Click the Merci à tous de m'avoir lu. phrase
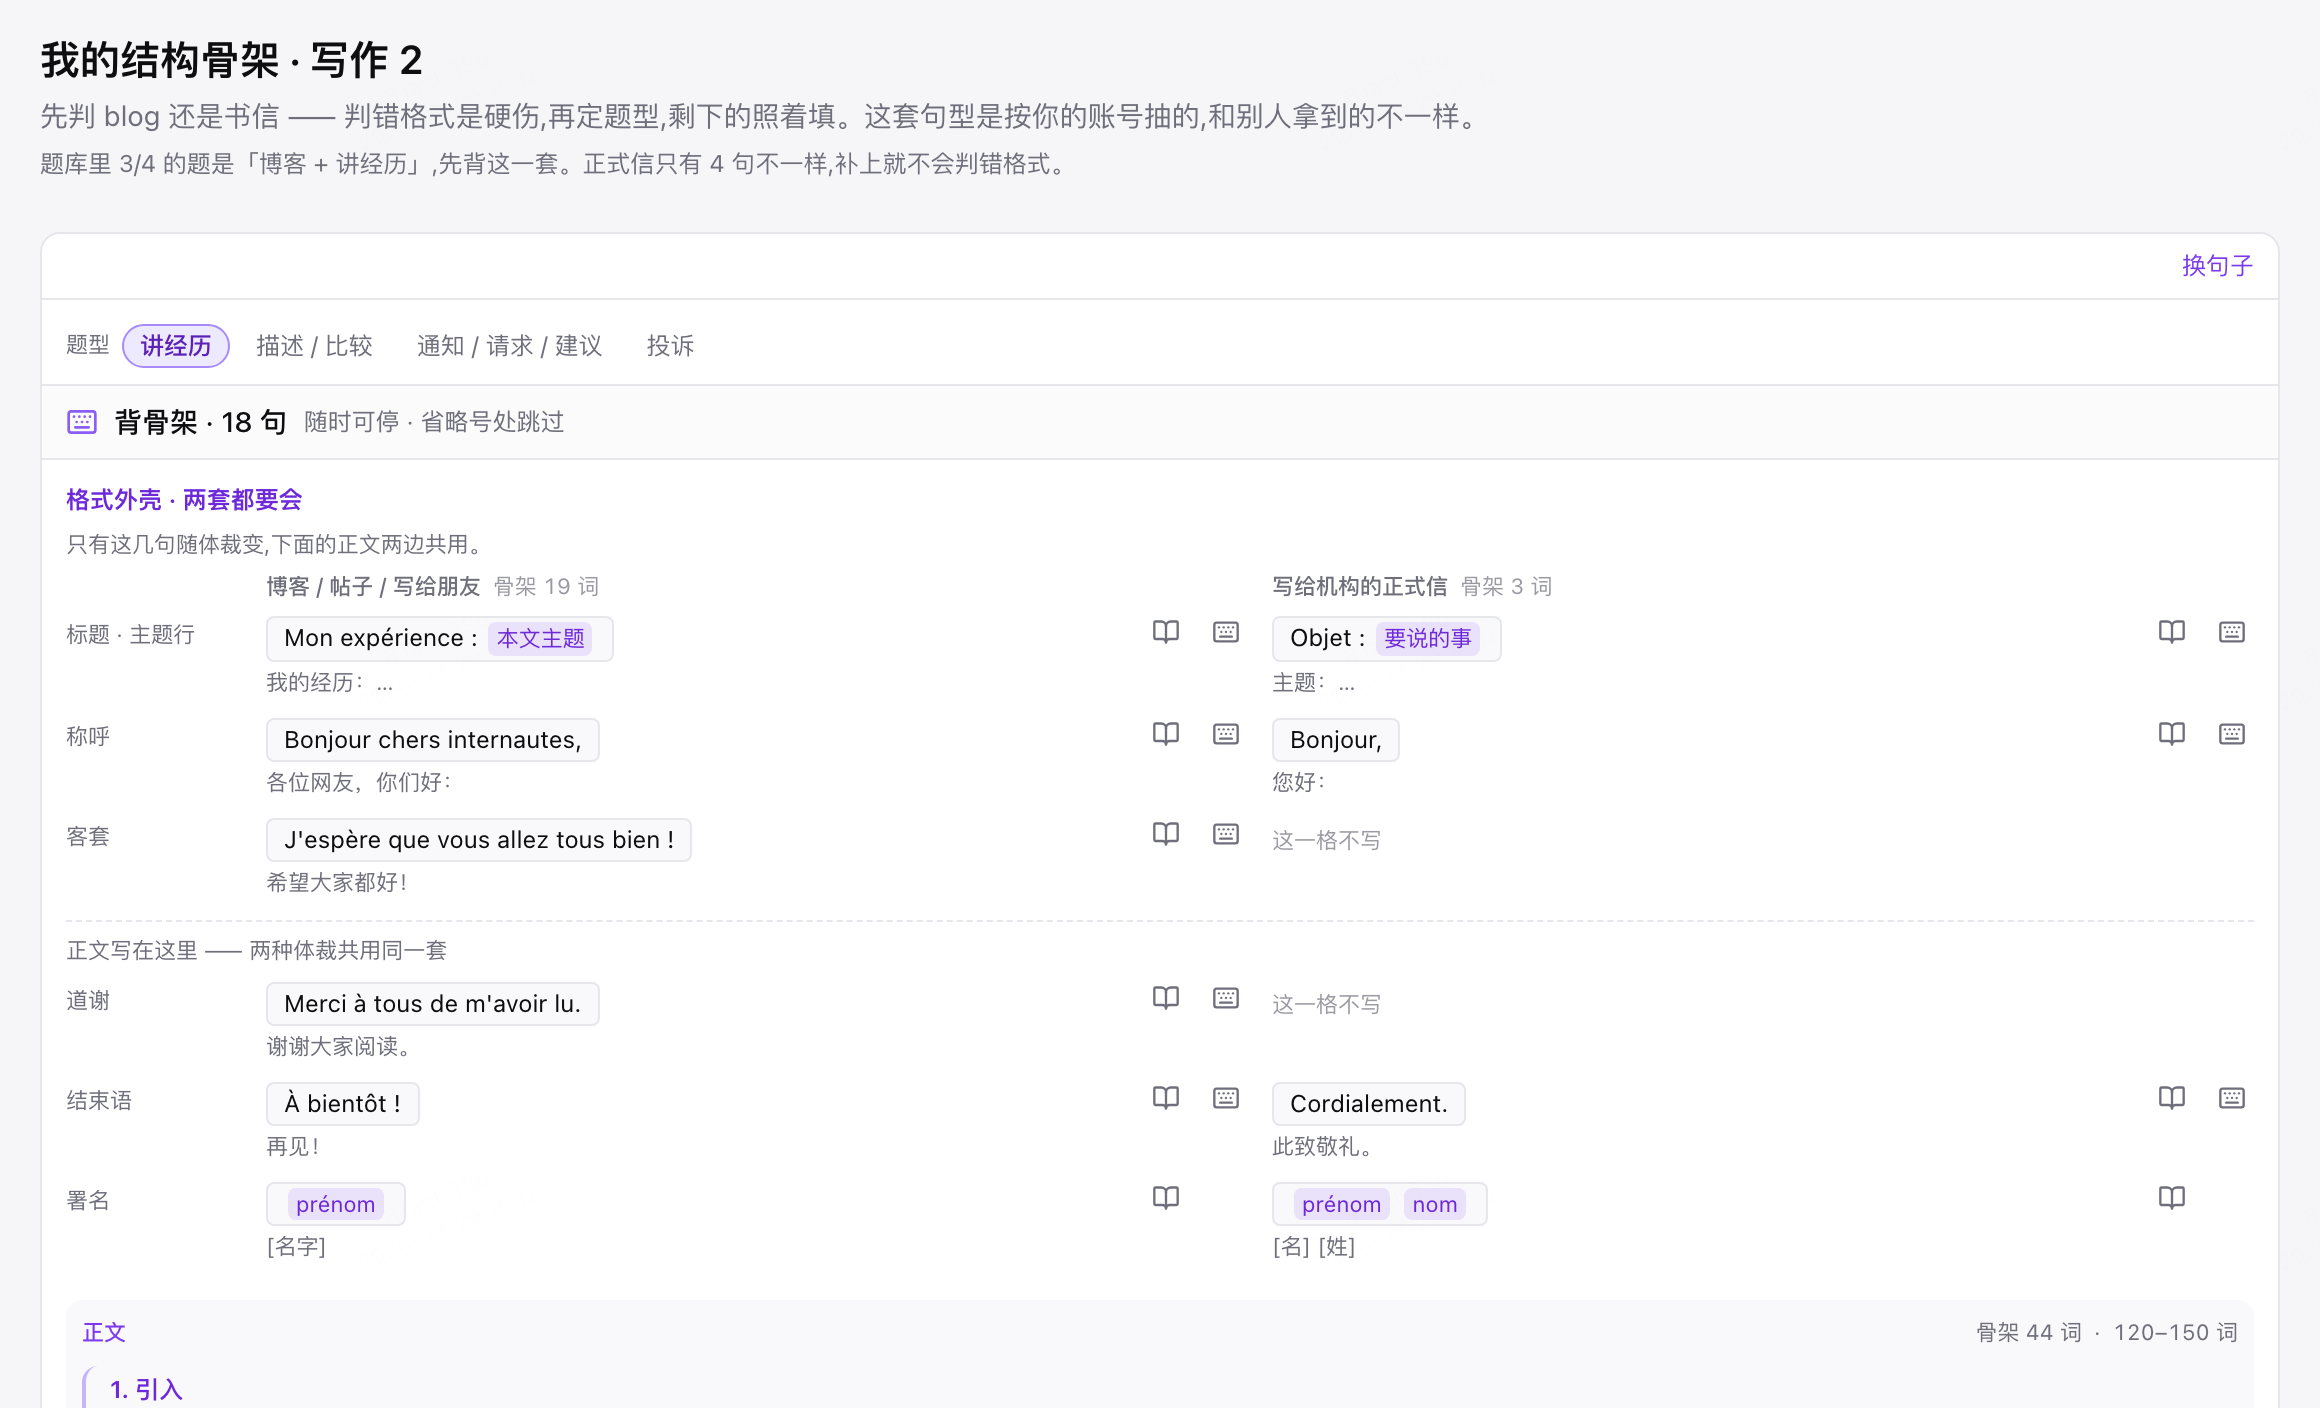This screenshot has height=1408, width=2320. click(432, 1004)
